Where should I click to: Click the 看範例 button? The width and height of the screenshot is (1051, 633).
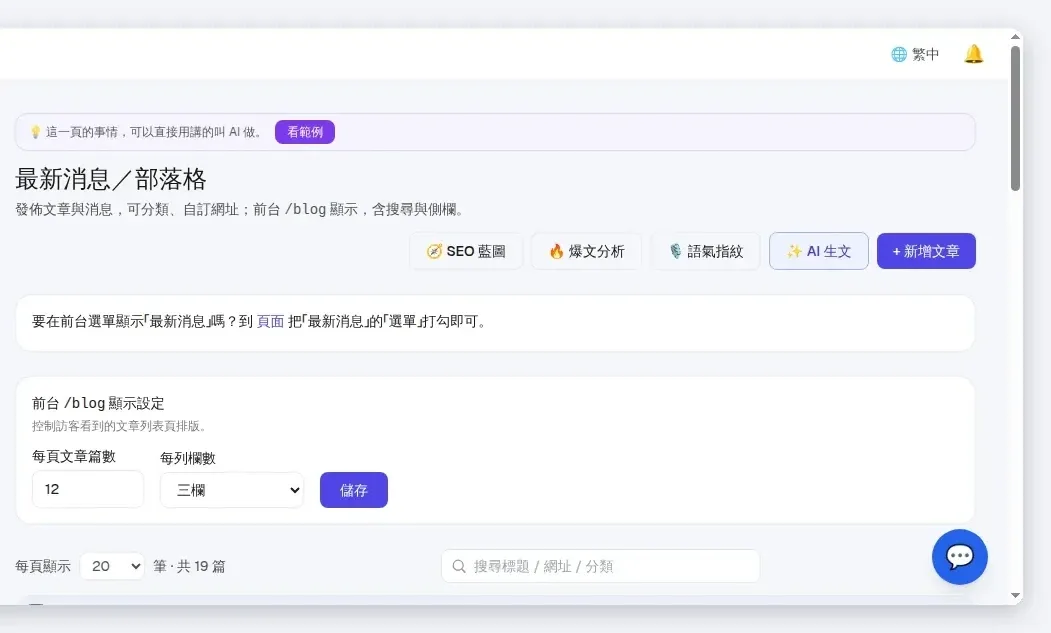(305, 132)
